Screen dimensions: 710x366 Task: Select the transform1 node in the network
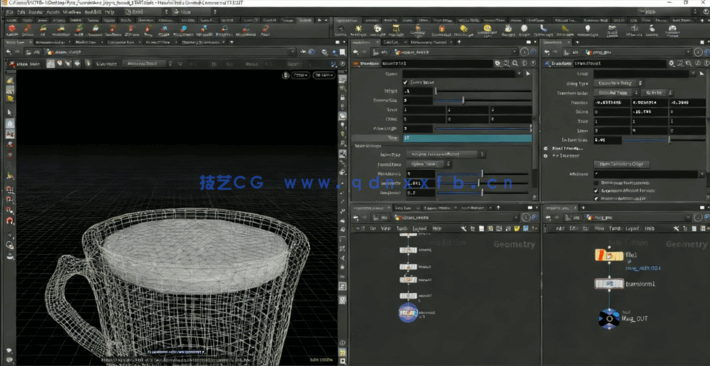click(609, 284)
